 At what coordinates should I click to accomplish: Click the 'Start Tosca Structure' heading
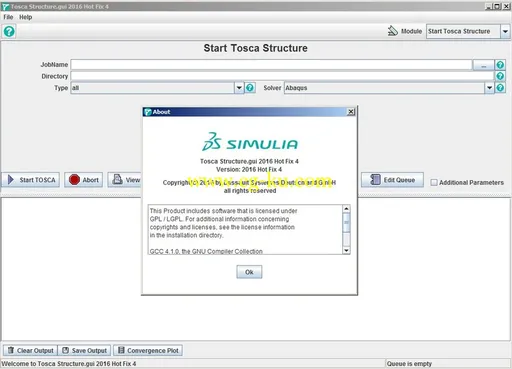click(256, 48)
